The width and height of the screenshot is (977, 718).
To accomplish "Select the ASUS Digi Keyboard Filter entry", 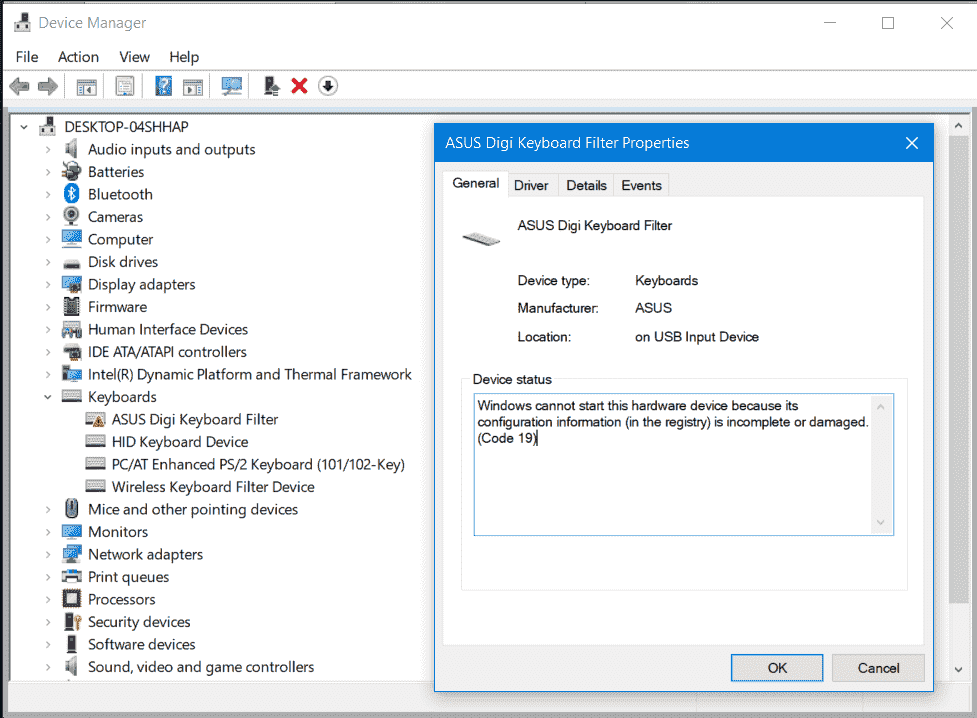I will coord(195,419).
